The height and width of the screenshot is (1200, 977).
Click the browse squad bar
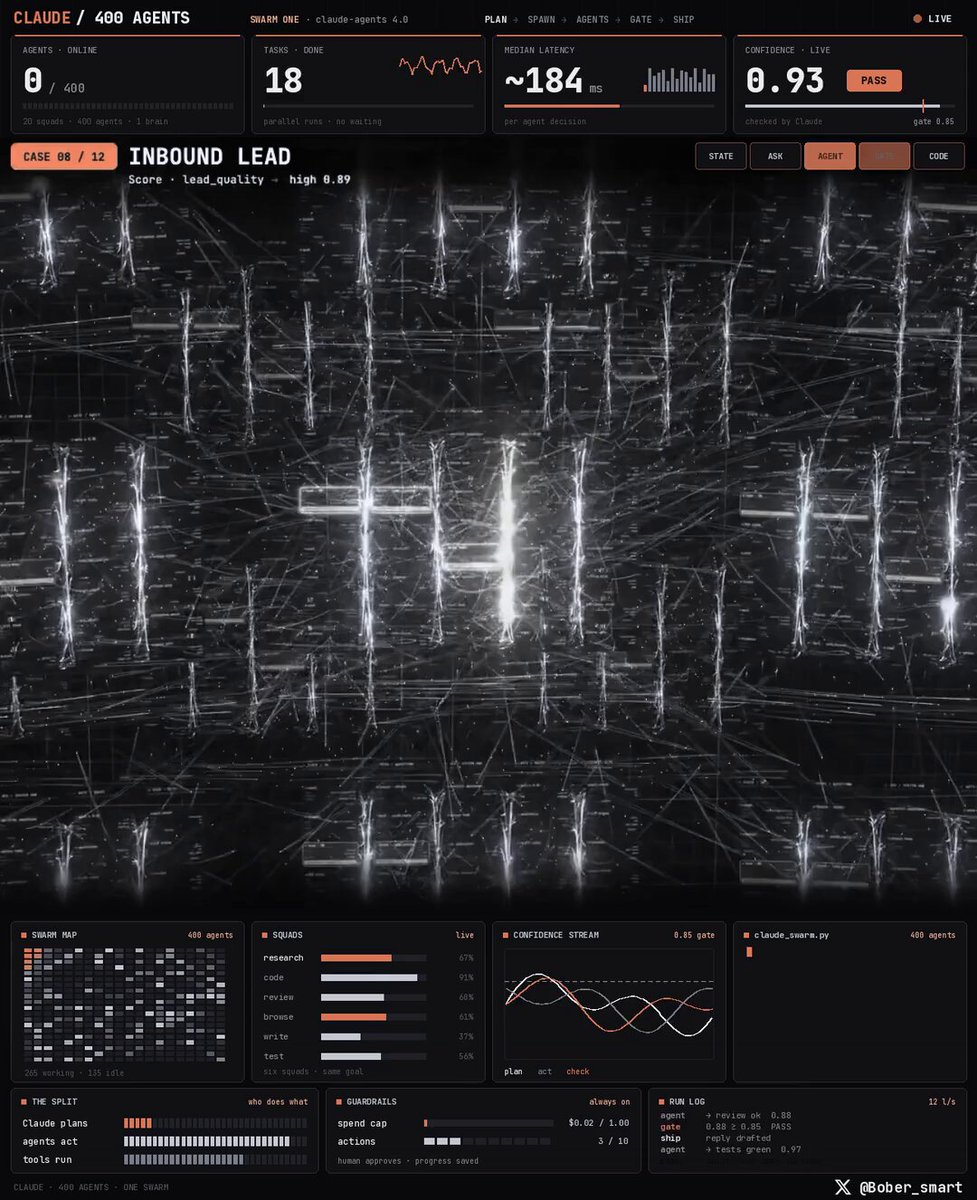click(374, 1017)
